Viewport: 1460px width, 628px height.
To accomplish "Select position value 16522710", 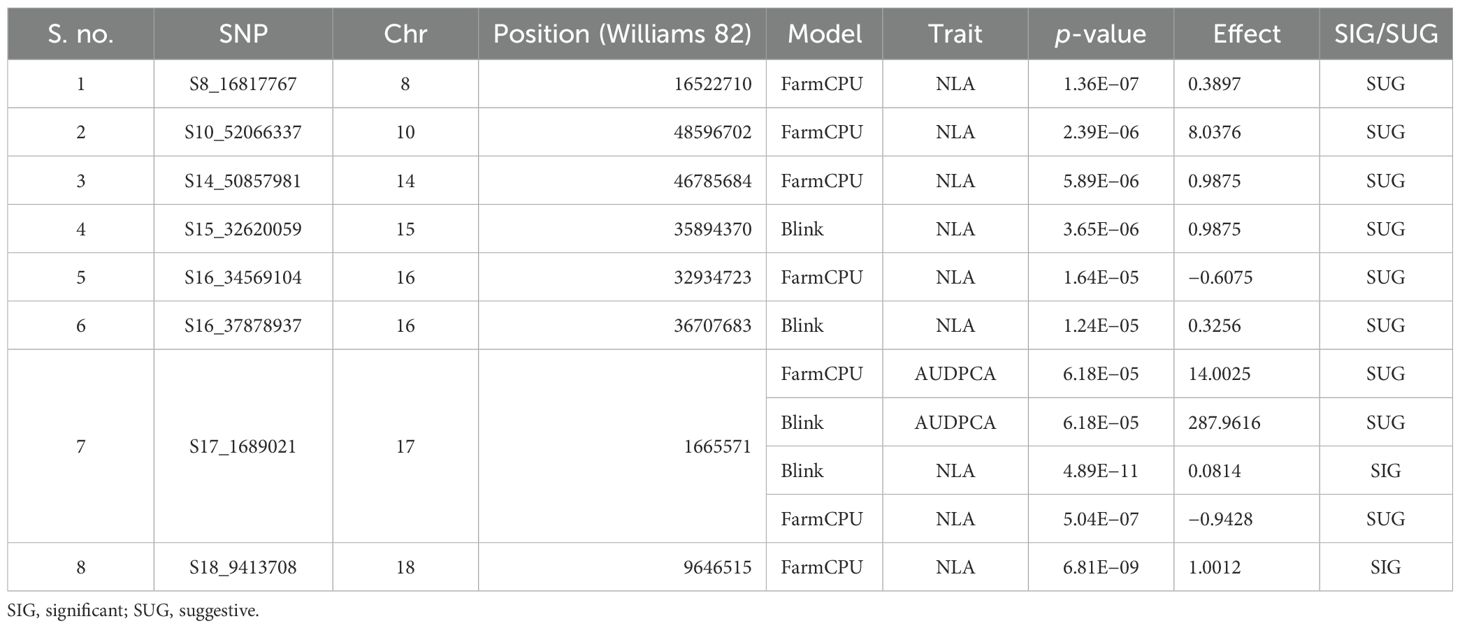I will coord(622,84).
